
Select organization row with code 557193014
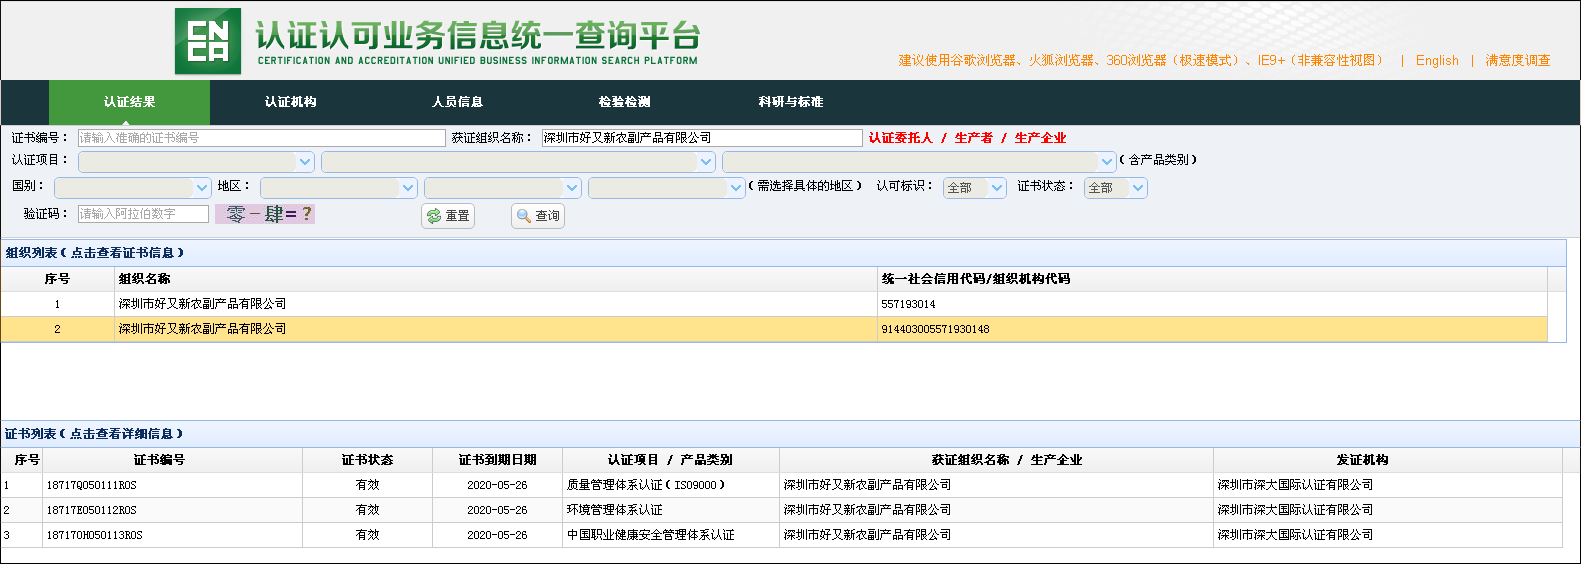coord(500,304)
